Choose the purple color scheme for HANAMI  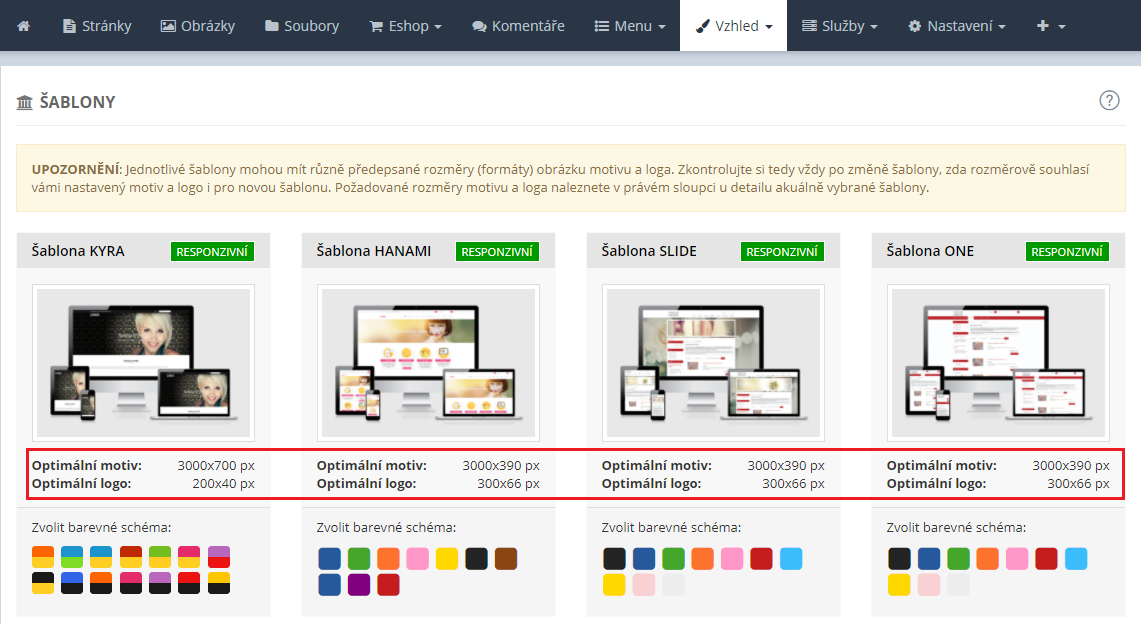point(359,585)
